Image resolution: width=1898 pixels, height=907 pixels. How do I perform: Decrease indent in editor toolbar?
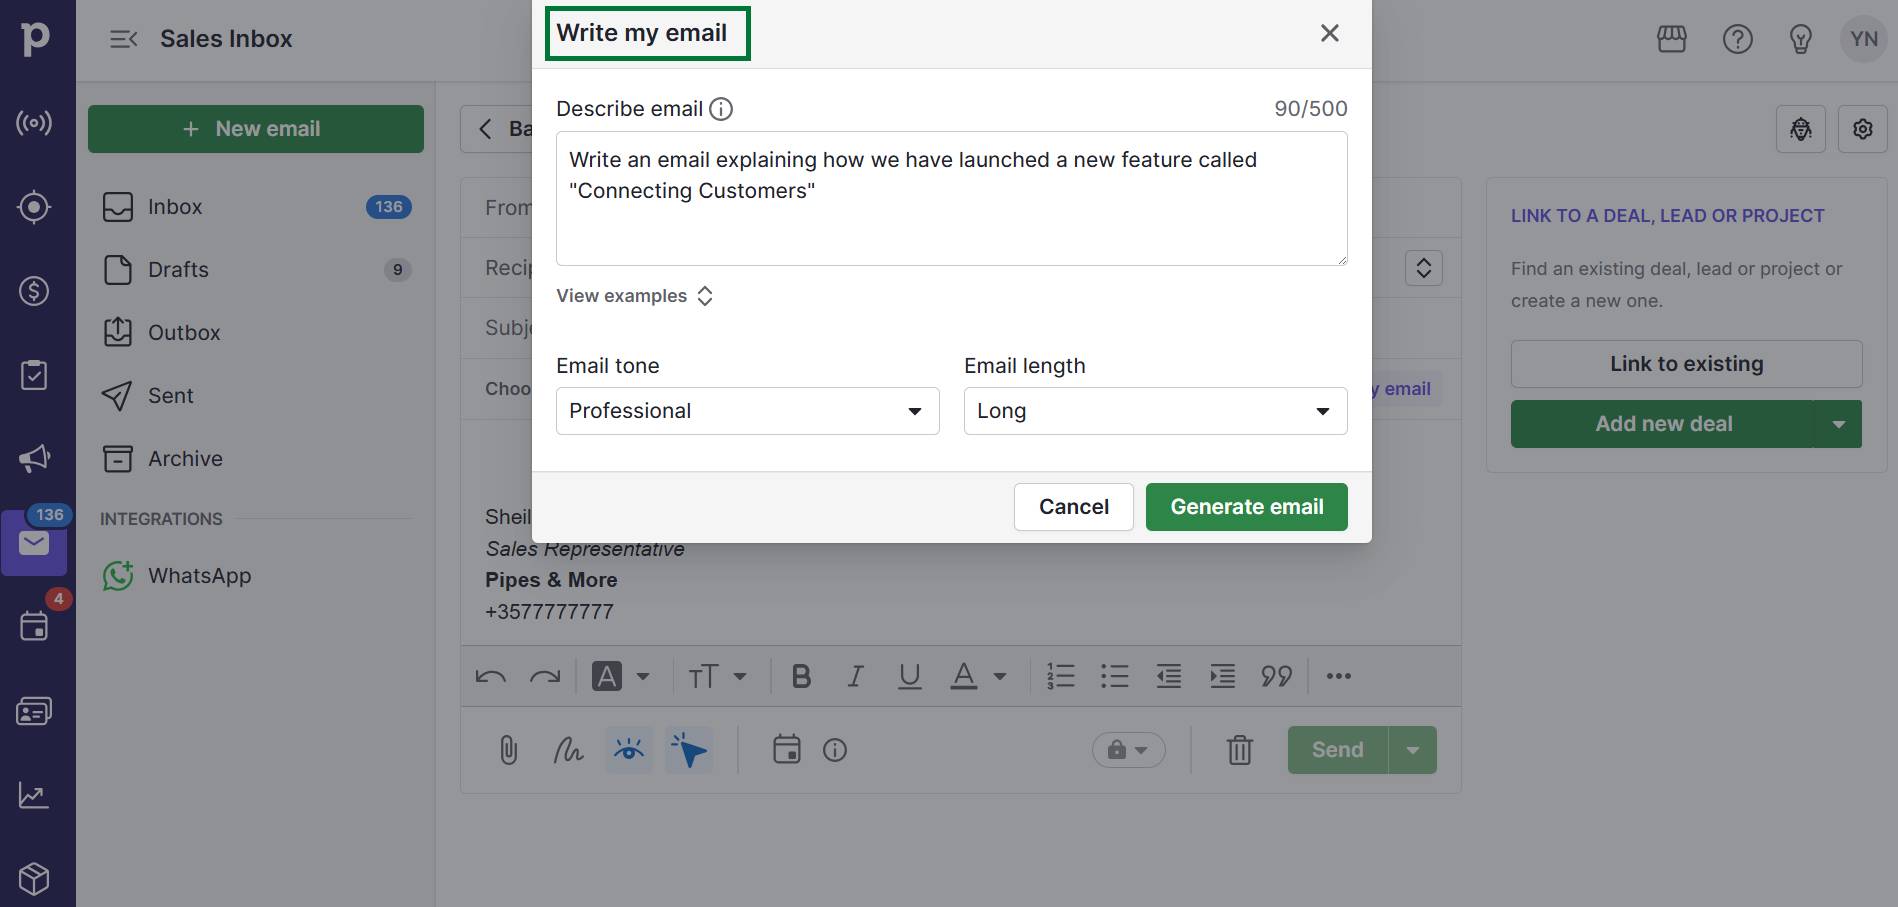(x=1169, y=676)
